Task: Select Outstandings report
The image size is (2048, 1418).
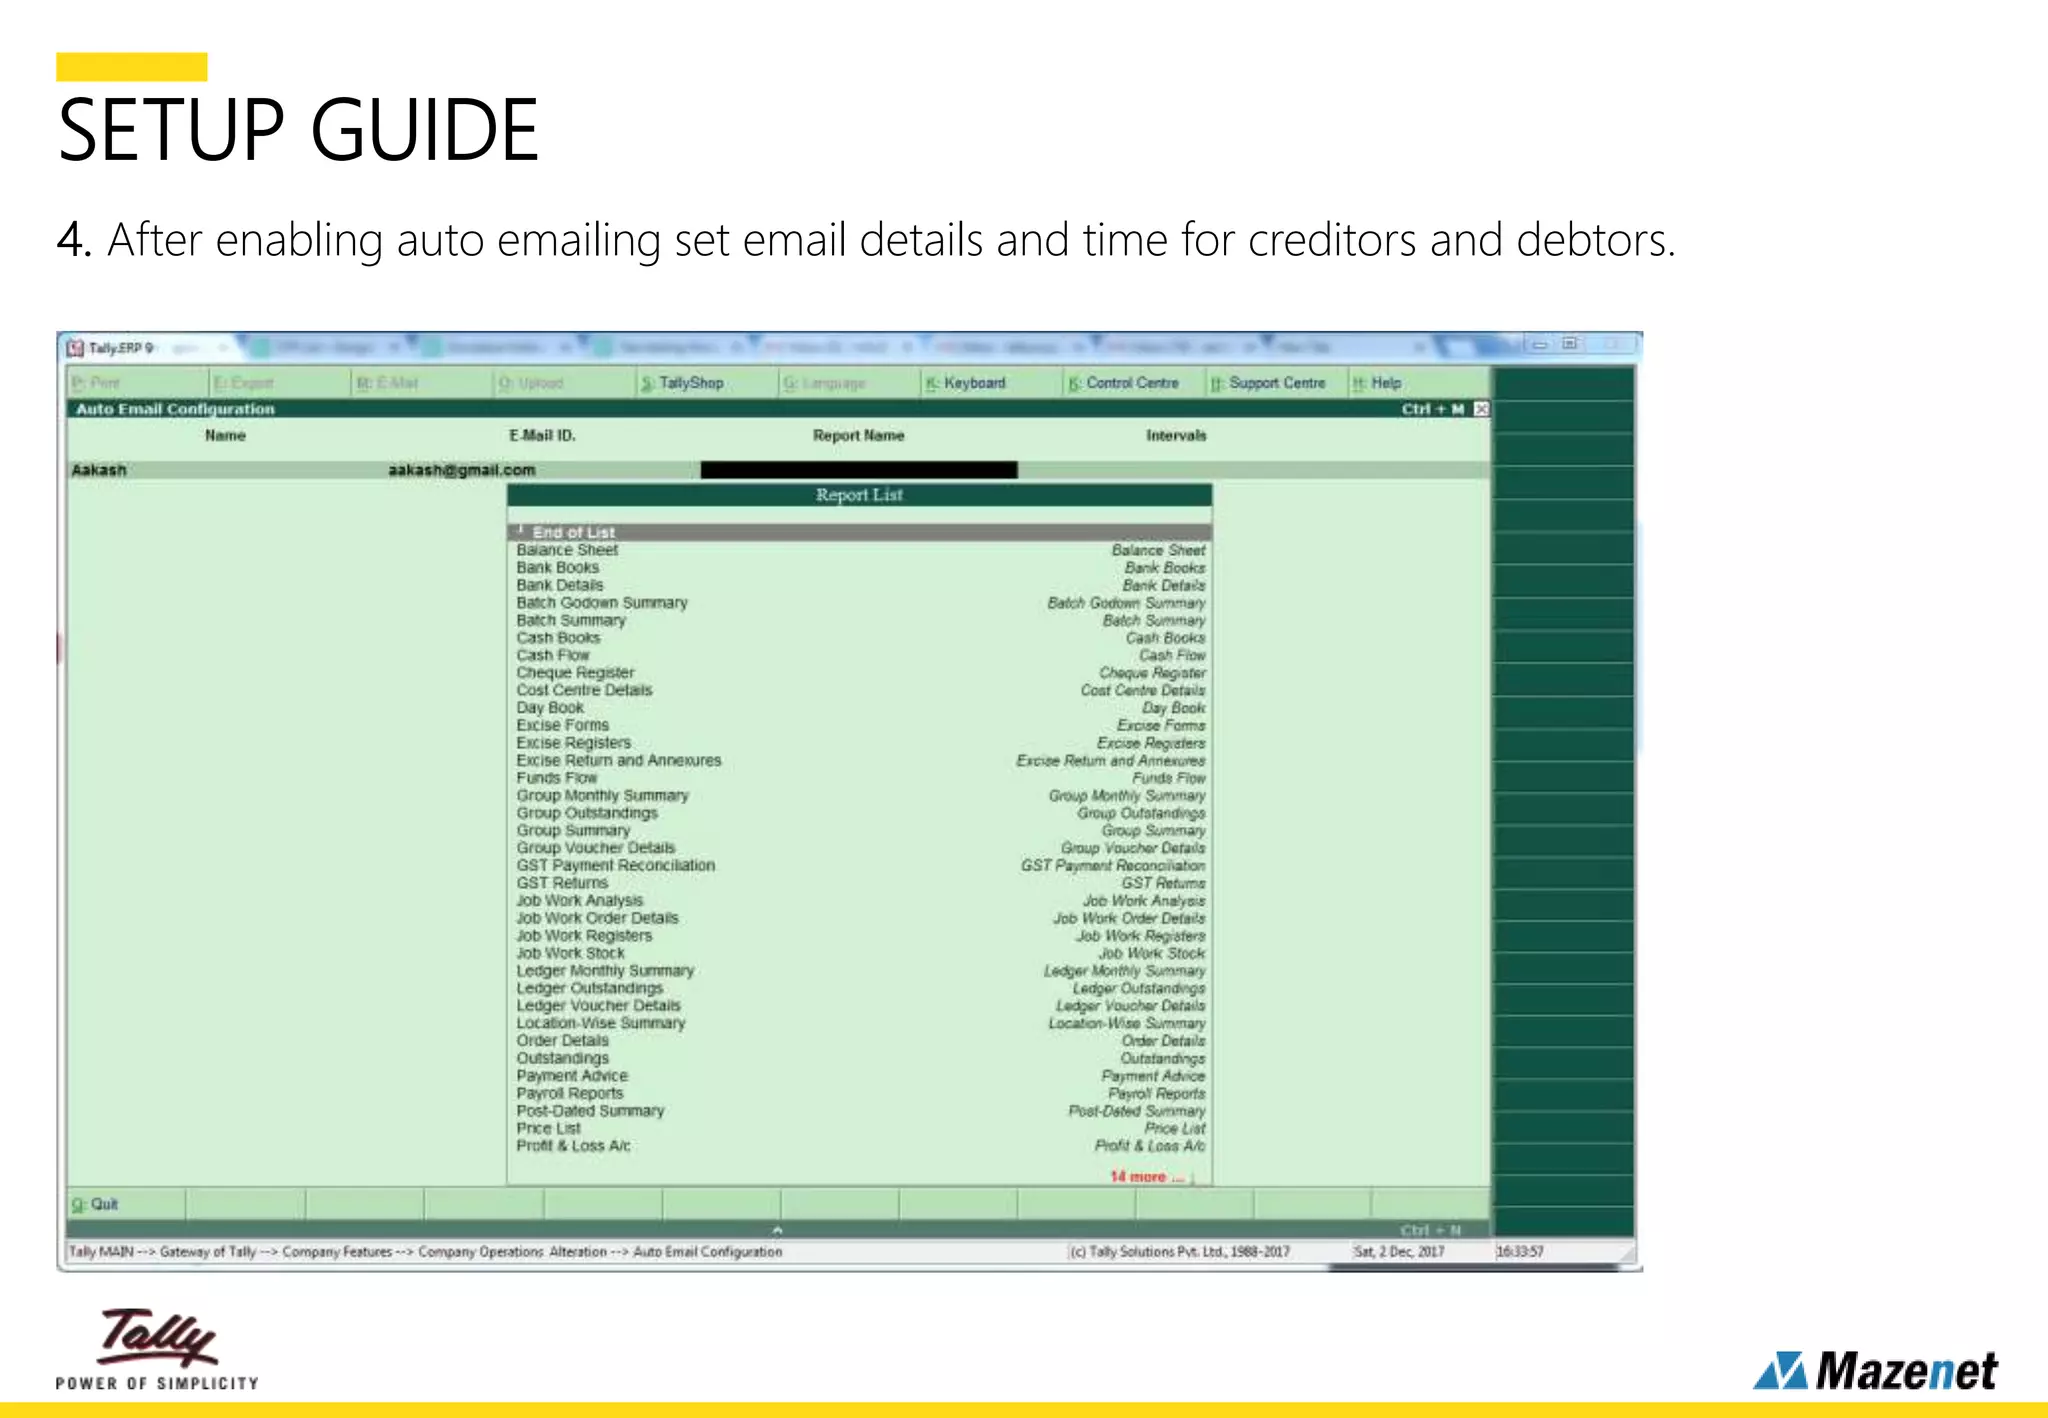Action: coord(859,1058)
